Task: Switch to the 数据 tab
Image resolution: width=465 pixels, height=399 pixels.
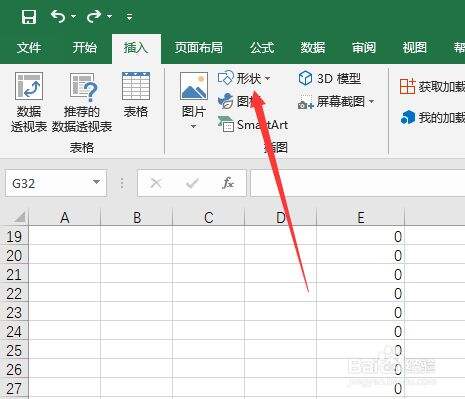Action: pyautogui.click(x=313, y=48)
